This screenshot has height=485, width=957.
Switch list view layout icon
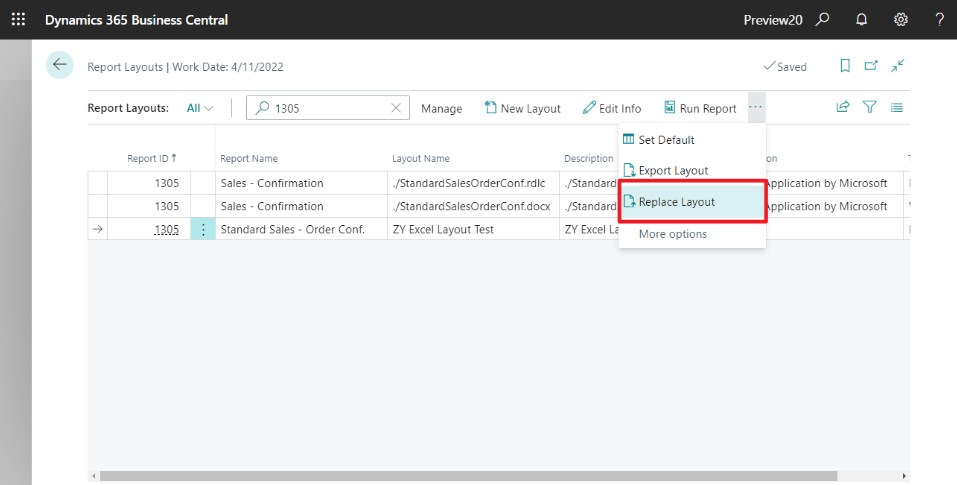click(897, 108)
